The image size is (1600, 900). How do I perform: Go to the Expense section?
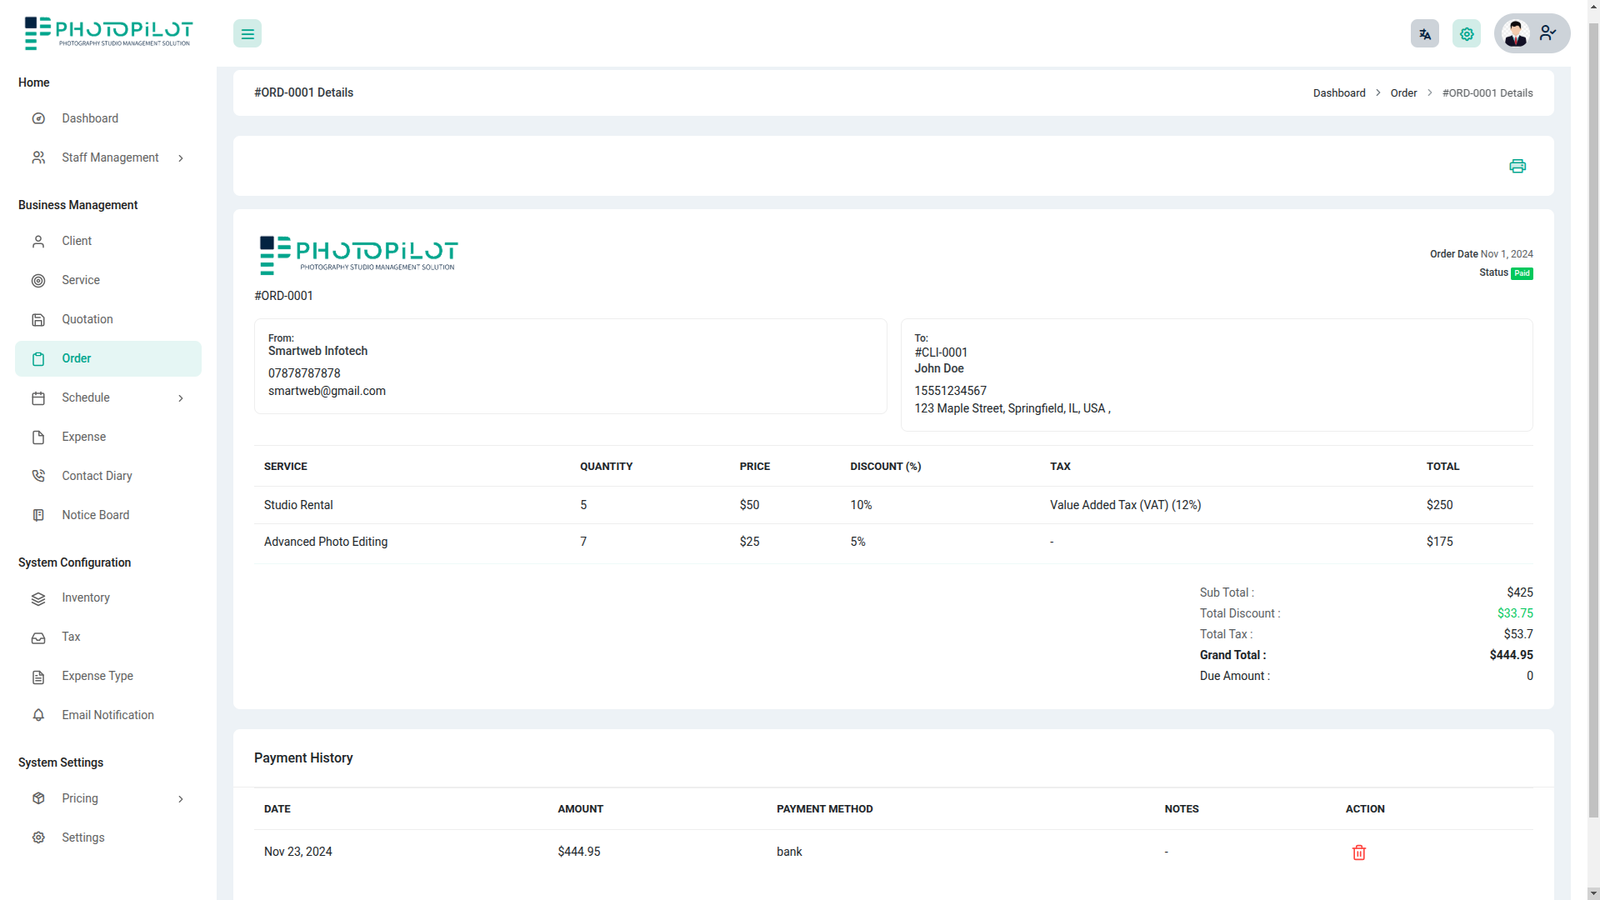coord(84,437)
